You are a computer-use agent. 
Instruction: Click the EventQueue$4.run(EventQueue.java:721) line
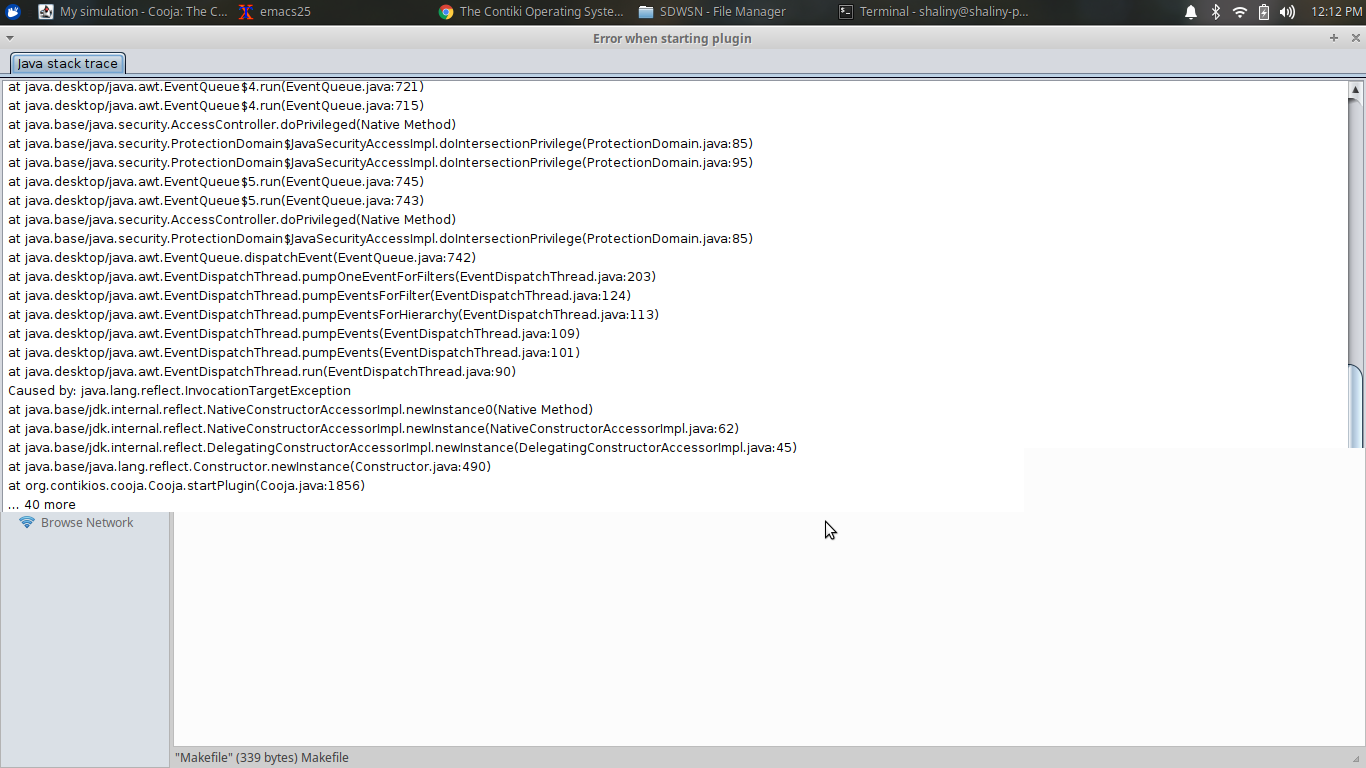click(x=216, y=87)
